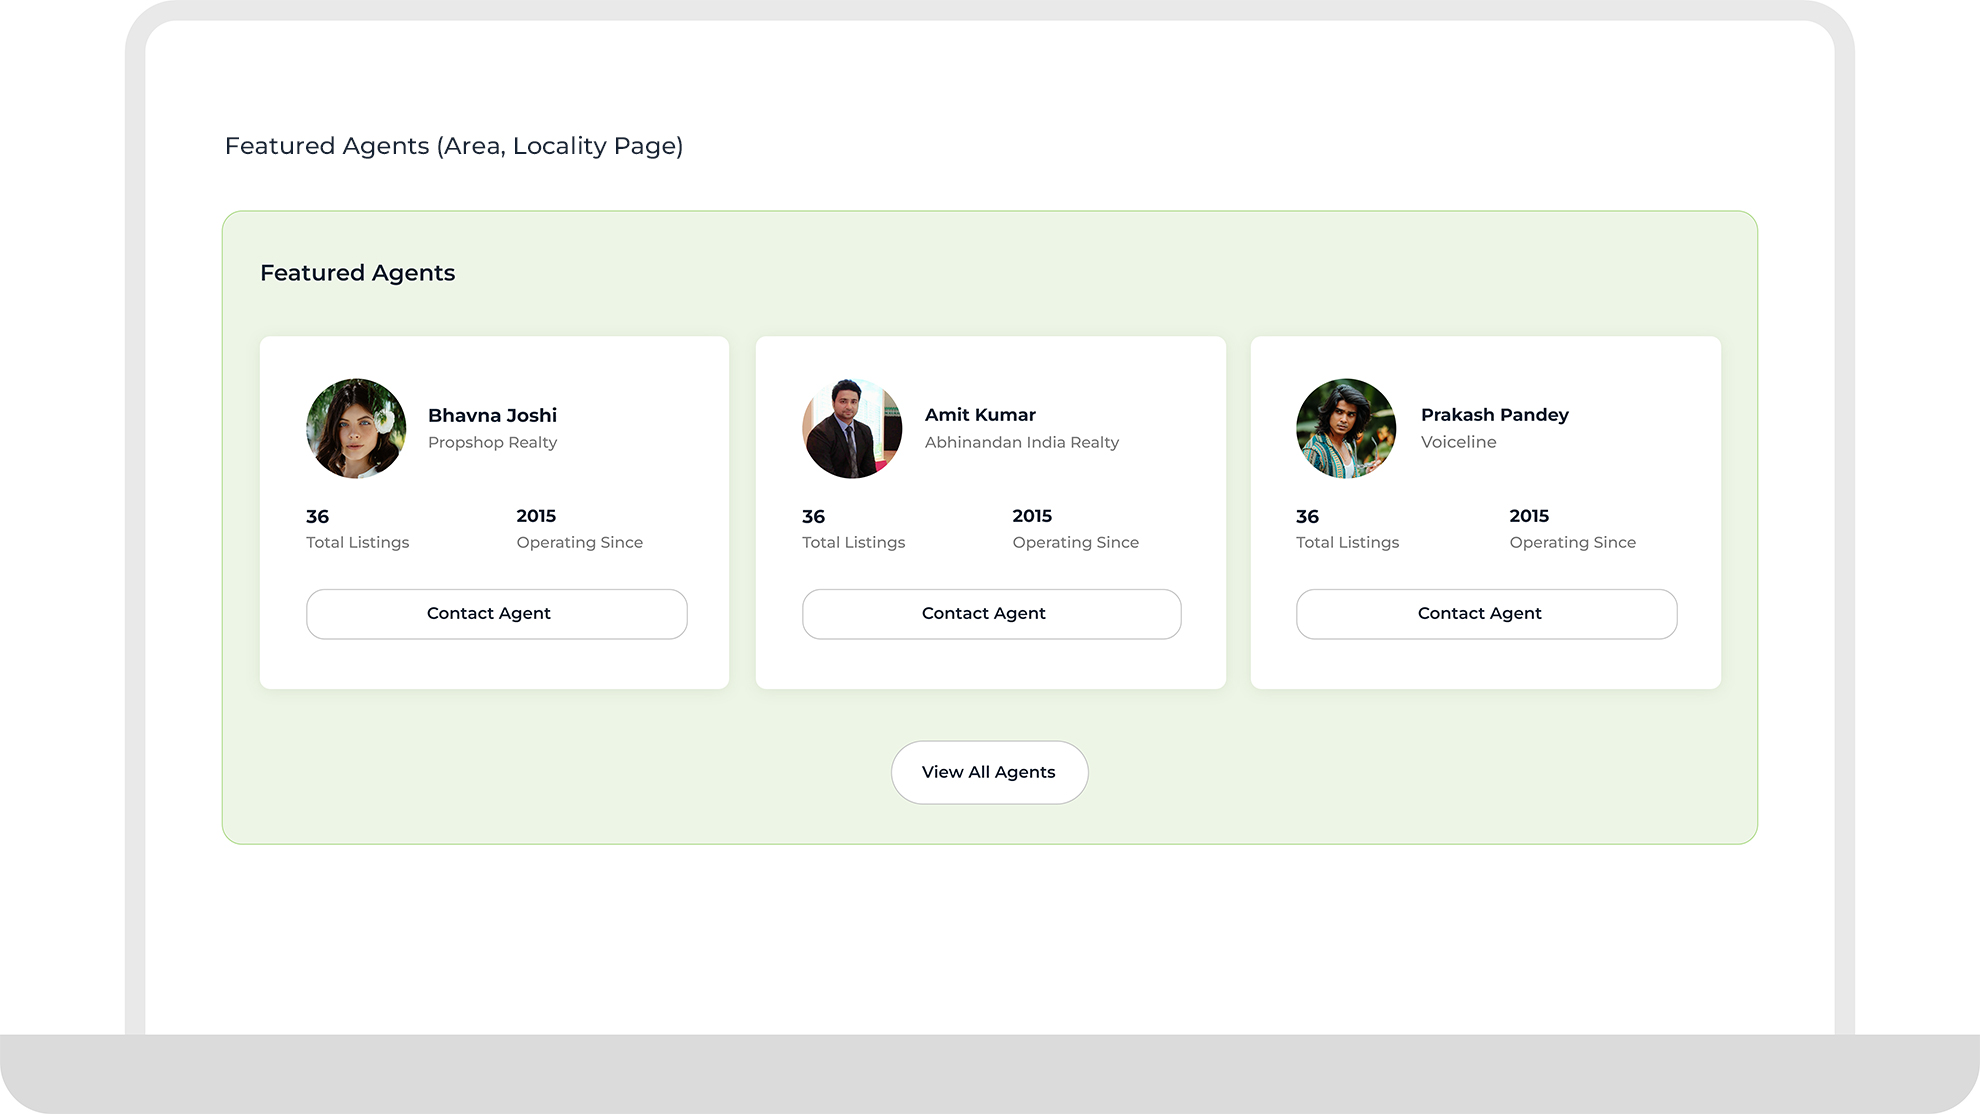Click the Featured Agents section heading
1980x1114 pixels.
(357, 273)
